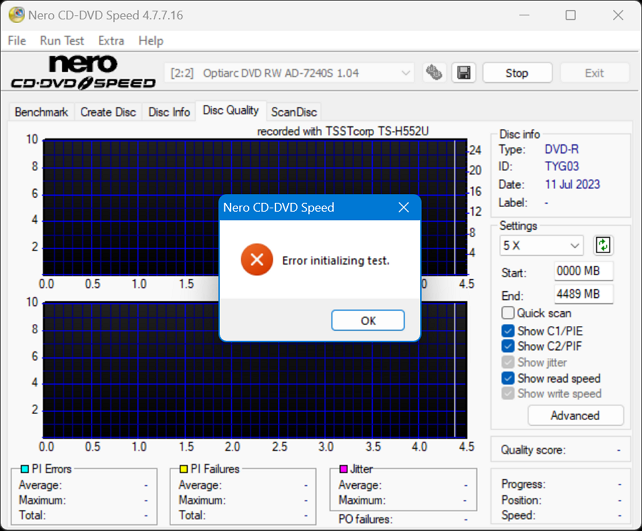Viewport: 642px width, 531px height.
Task: Open the Optiarc drive selection dropdown
Action: point(289,73)
